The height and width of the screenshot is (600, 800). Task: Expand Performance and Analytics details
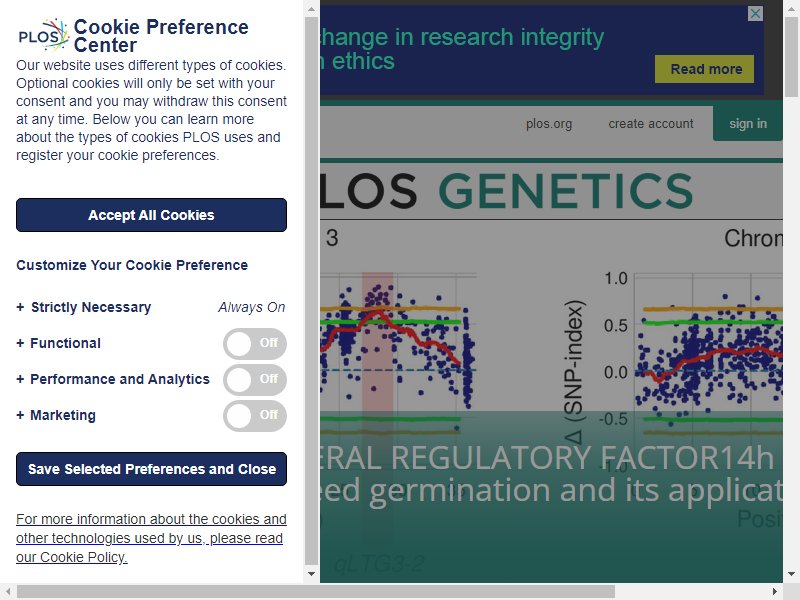tap(113, 379)
